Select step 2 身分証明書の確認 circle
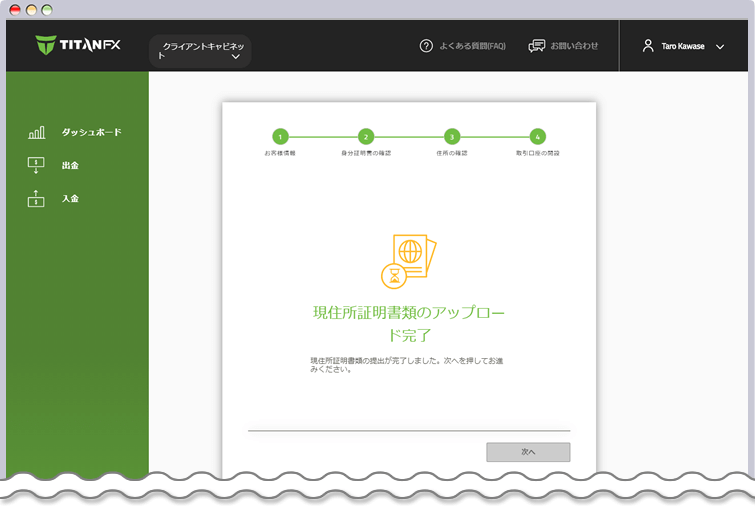 [x=366, y=137]
